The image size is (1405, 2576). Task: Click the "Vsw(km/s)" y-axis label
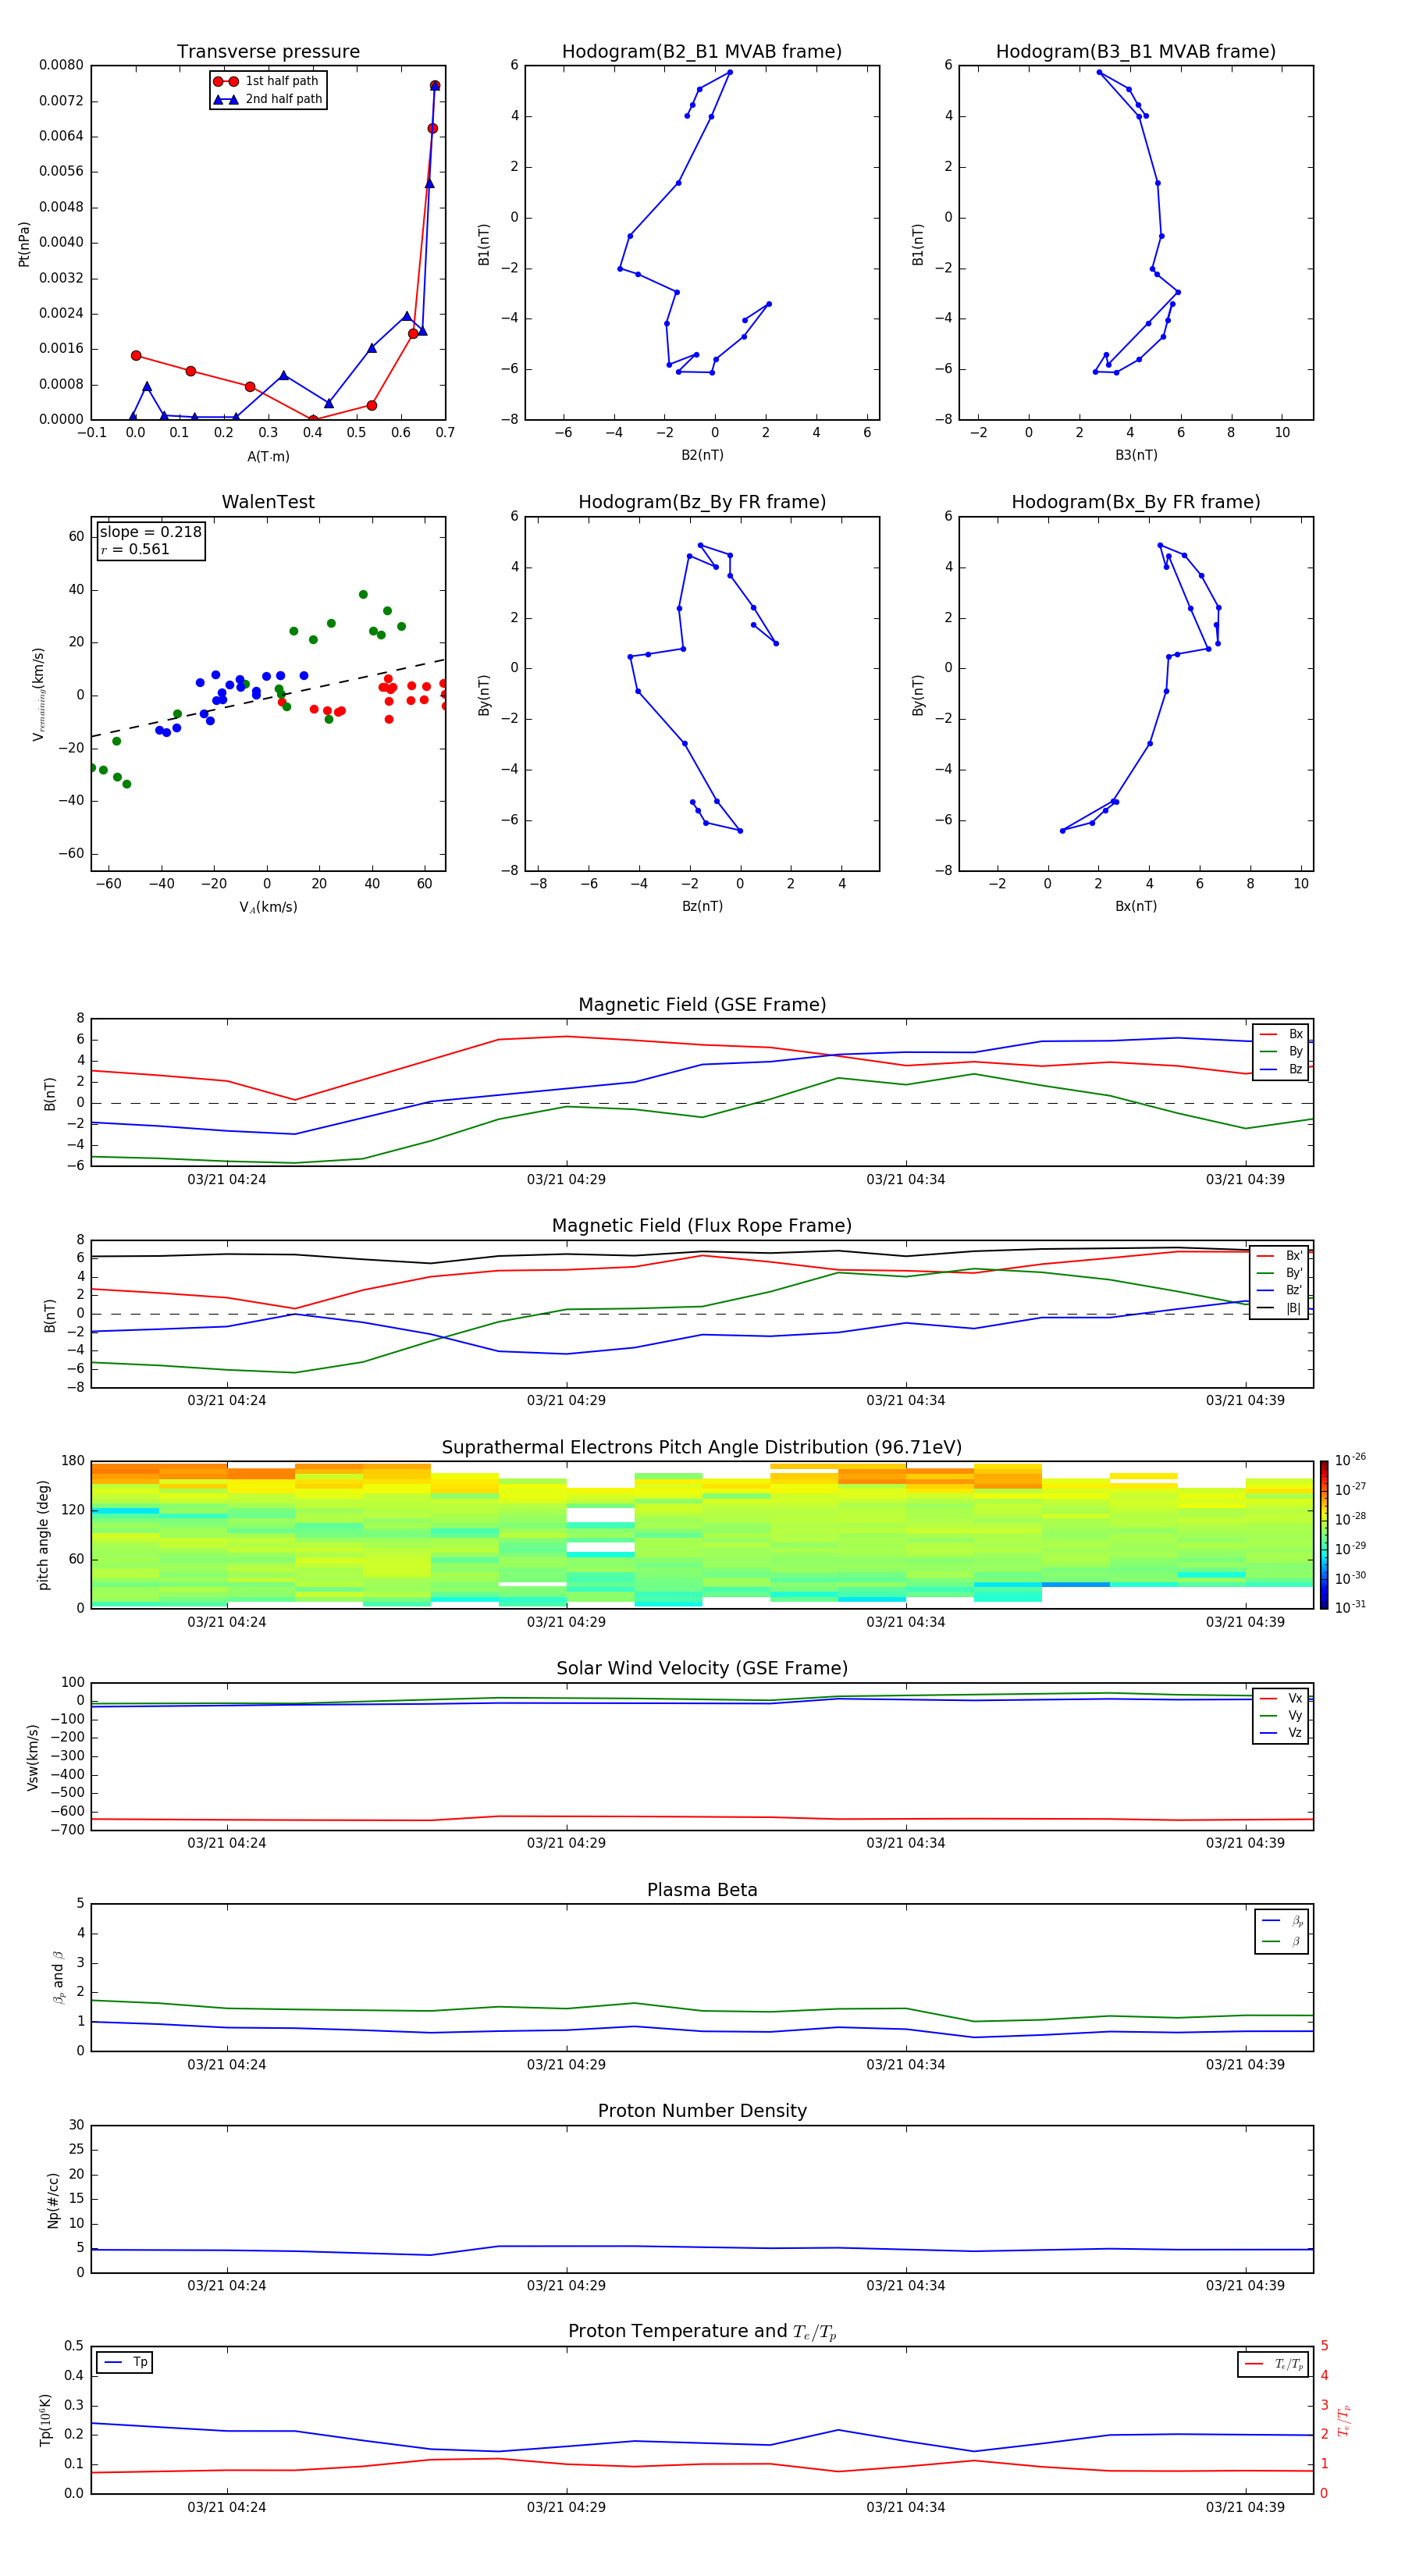[x=32, y=1756]
